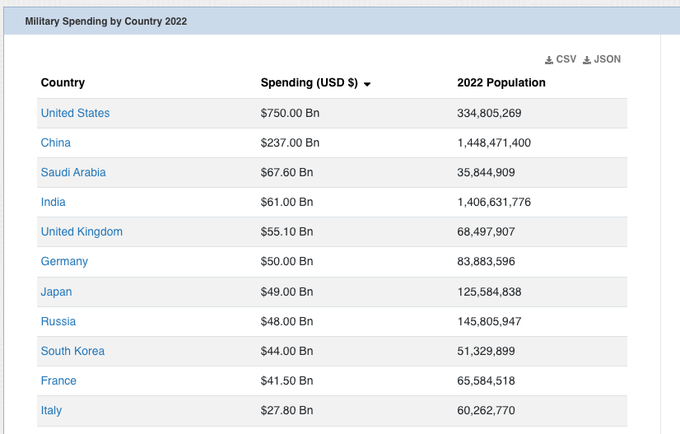Select the $27.80 Bn spending cell
This screenshot has width=680, height=434.
point(287,411)
